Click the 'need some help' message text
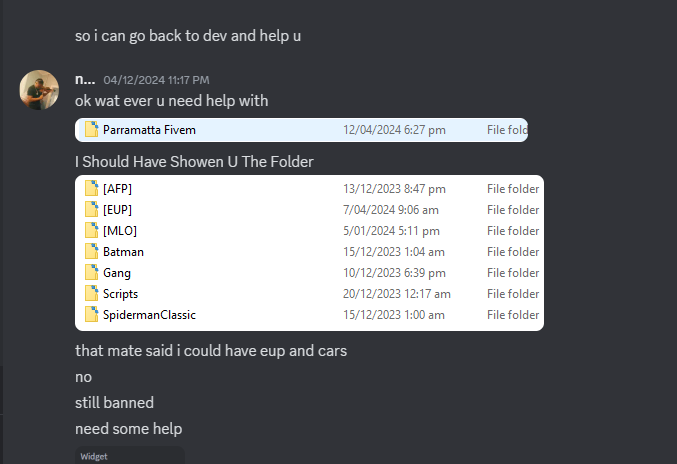The width and height of the screenshot is (677, 464). (x=128, y=429)
